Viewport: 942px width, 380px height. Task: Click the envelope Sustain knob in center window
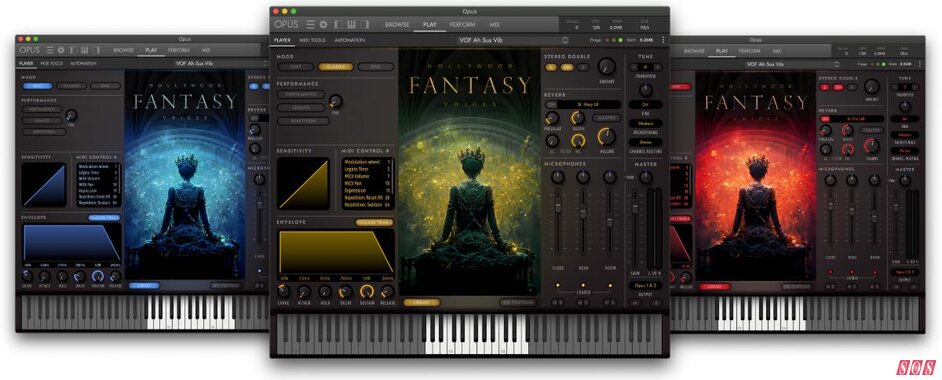click(x=366, y=291)
